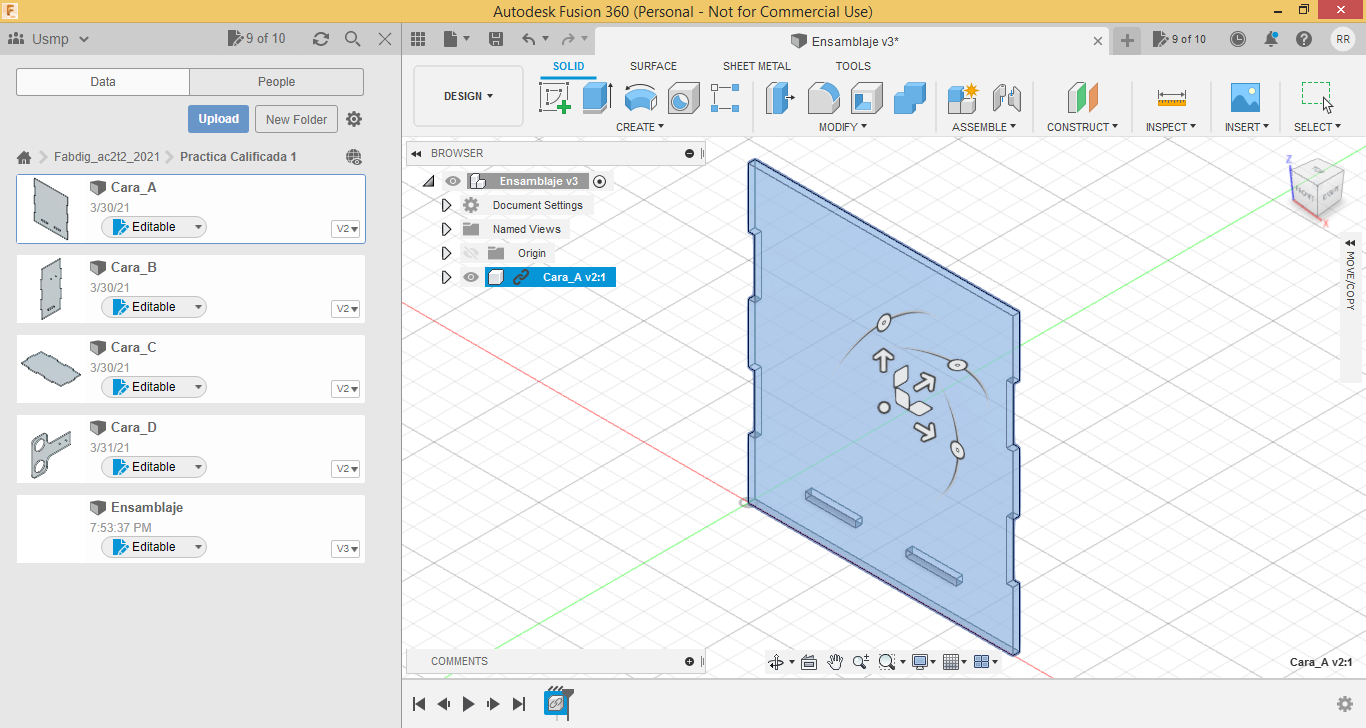Click the Press Pull tool icon
Screen dimensions: 1366x728
click(x=780, y=98)
